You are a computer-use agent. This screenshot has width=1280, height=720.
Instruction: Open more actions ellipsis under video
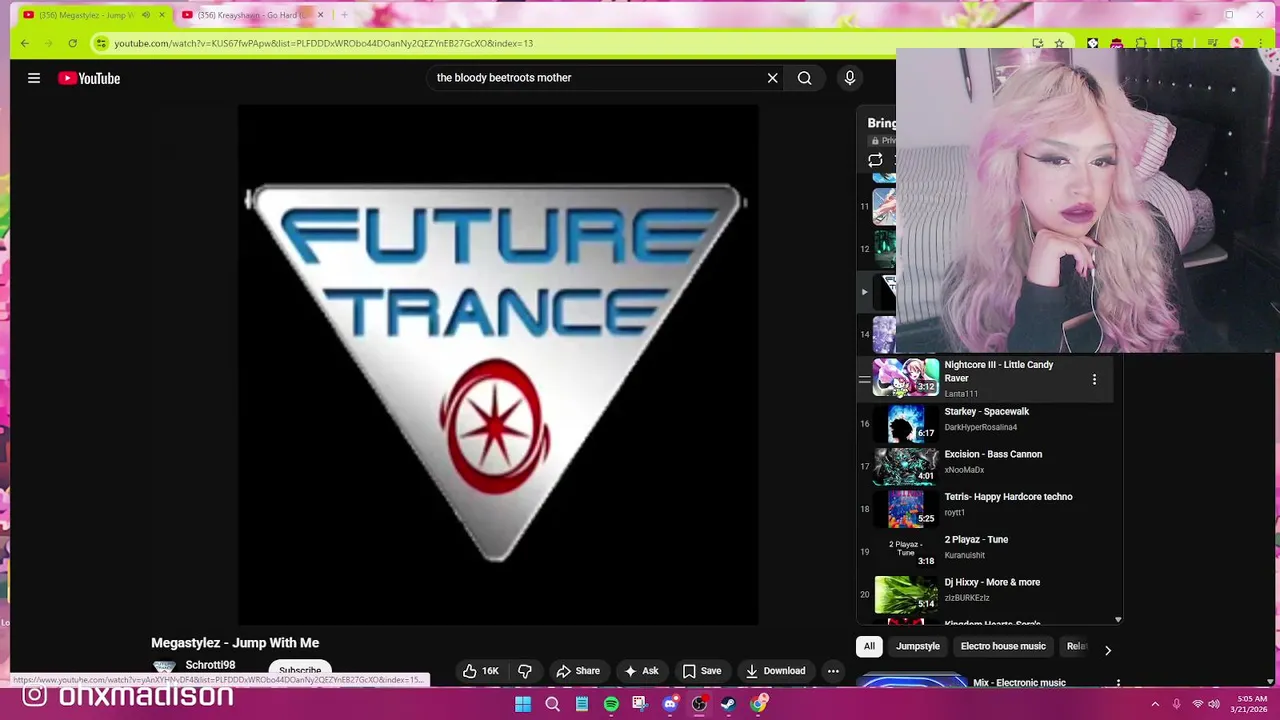833,671
